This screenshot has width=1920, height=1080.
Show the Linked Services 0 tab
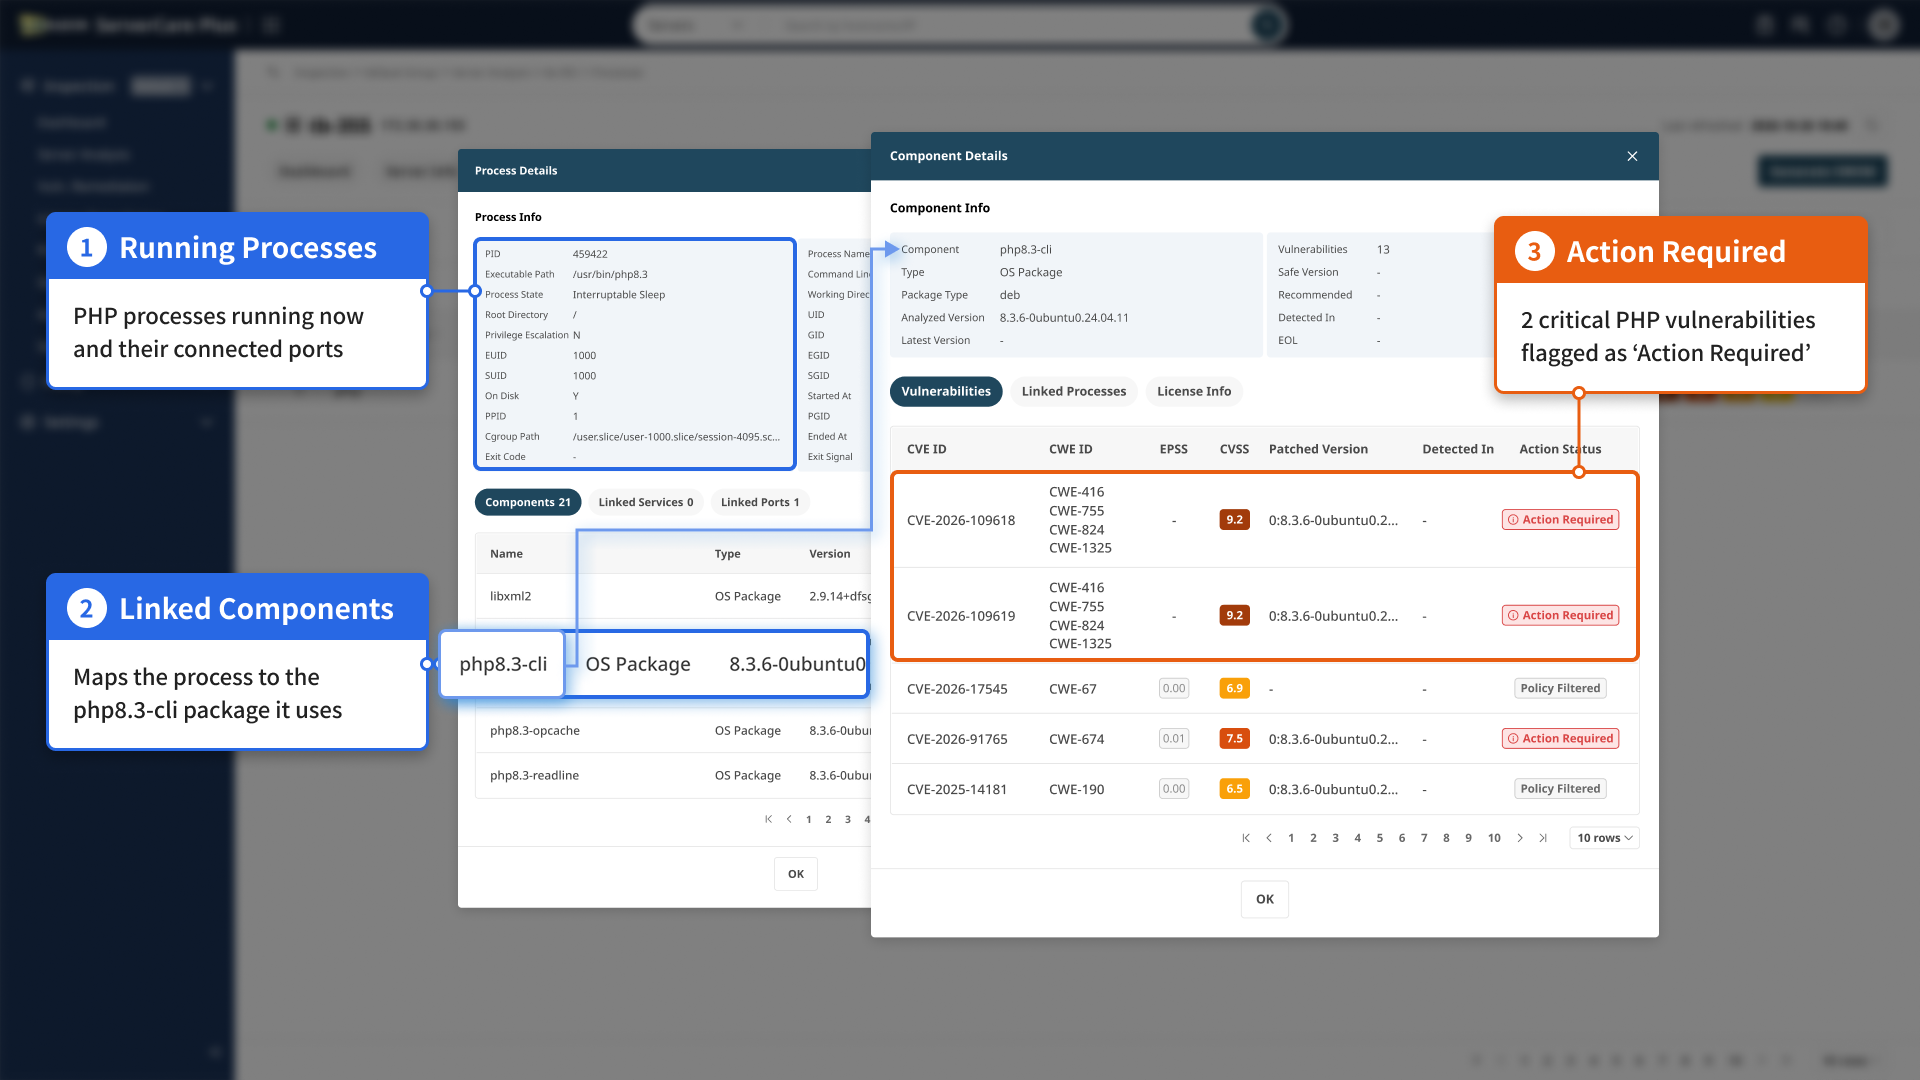tap(645, 502)
